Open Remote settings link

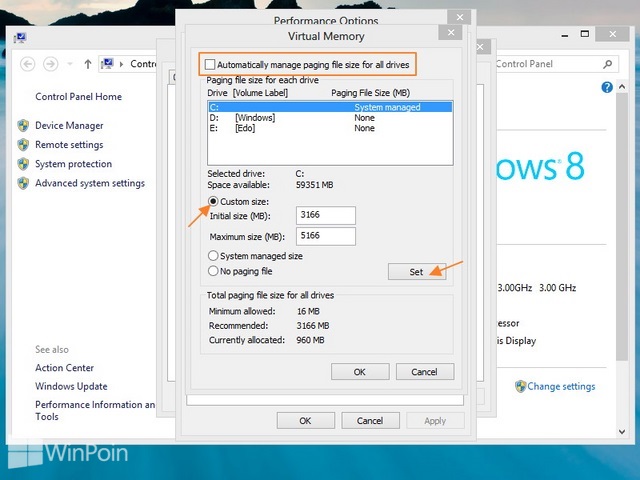(x=69, y=144)
